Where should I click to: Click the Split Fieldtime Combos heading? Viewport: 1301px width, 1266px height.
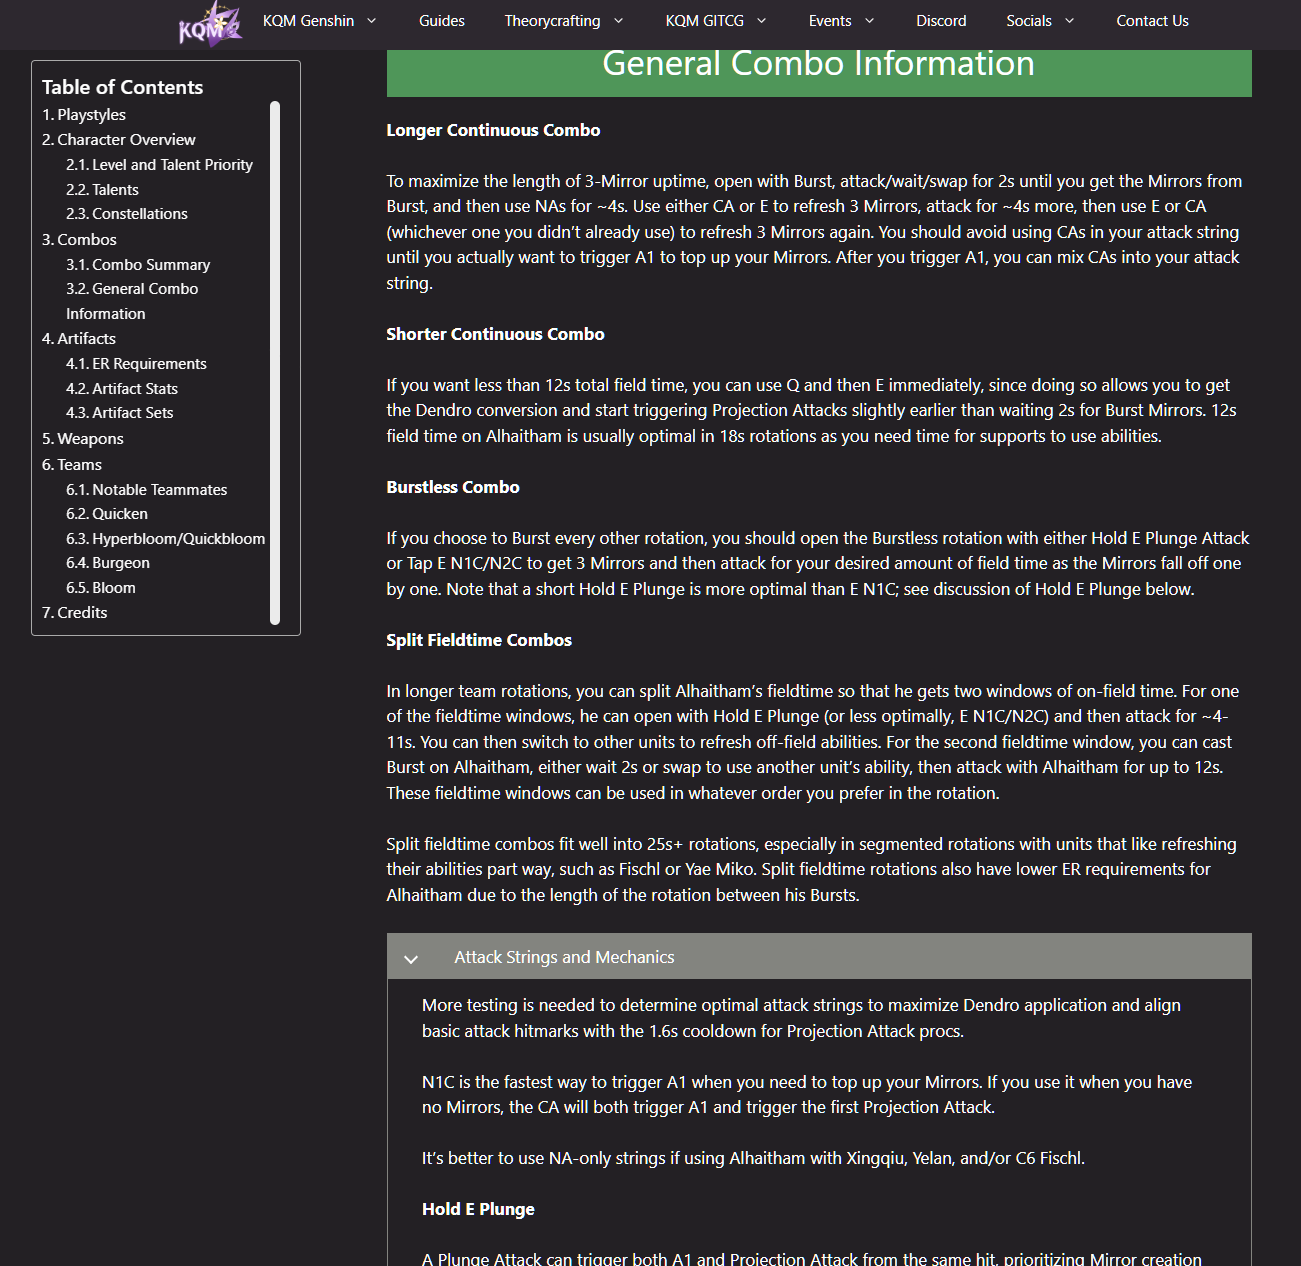(479, 641)
